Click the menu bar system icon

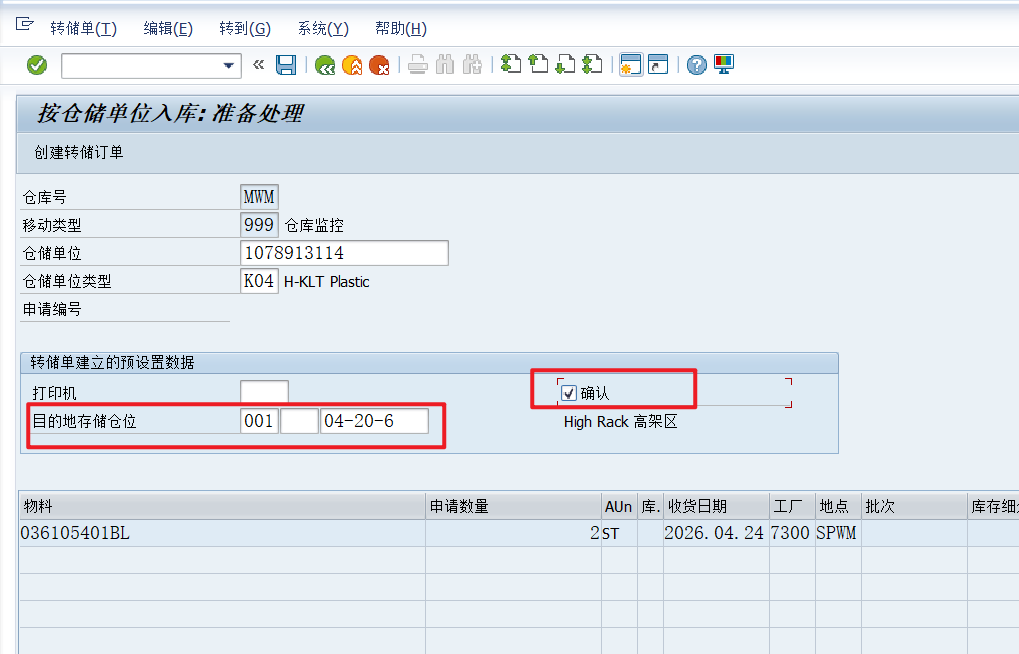(24, 25)
